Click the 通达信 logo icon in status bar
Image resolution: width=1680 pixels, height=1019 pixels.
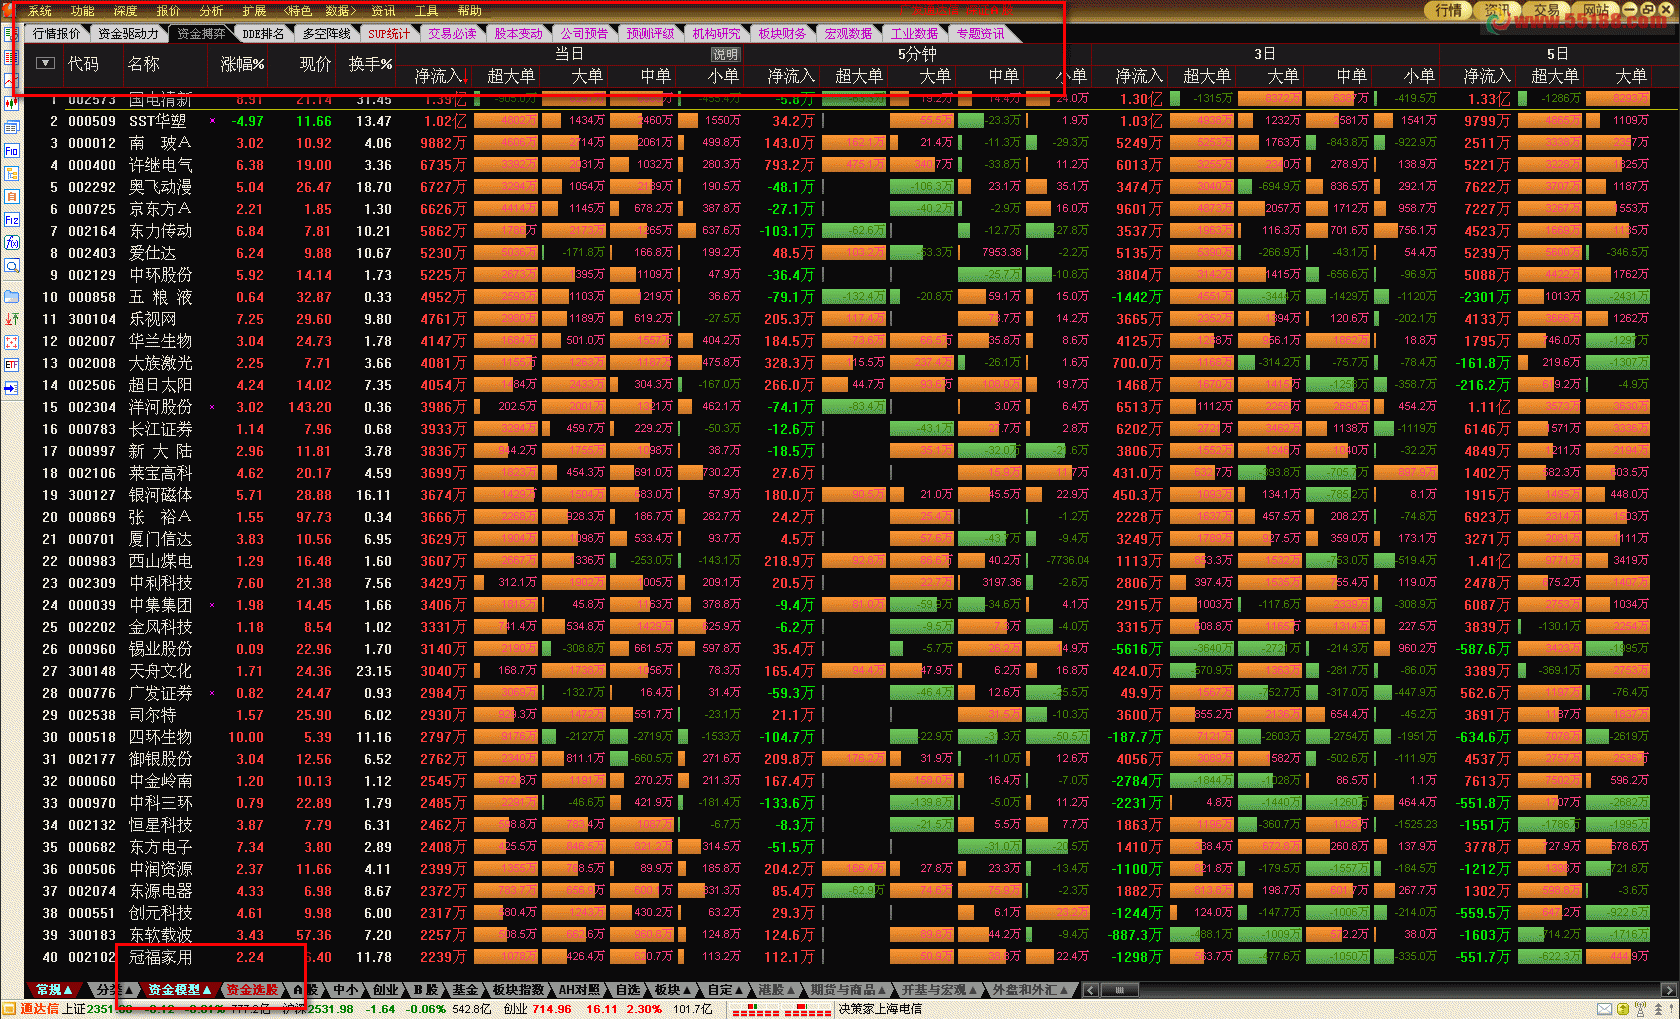coord(9,1009)
